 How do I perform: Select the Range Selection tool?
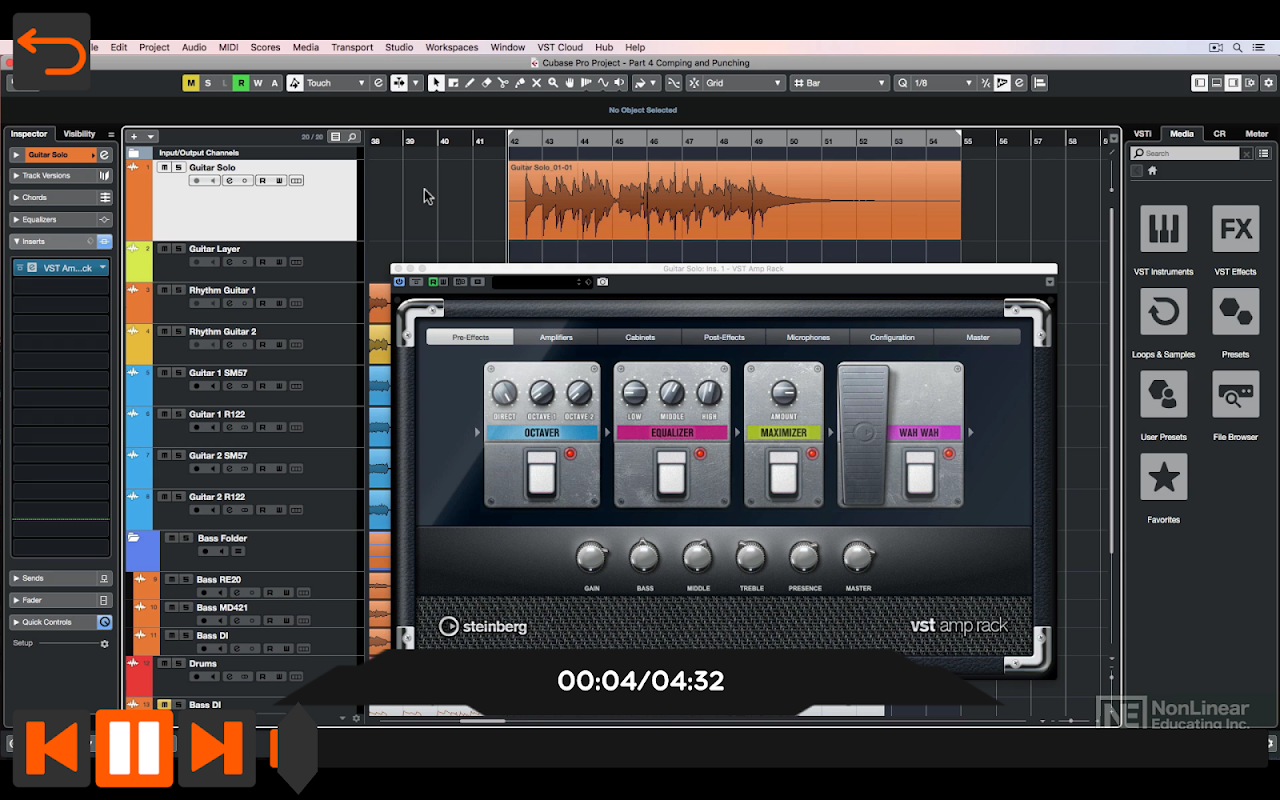coord(453,83)
